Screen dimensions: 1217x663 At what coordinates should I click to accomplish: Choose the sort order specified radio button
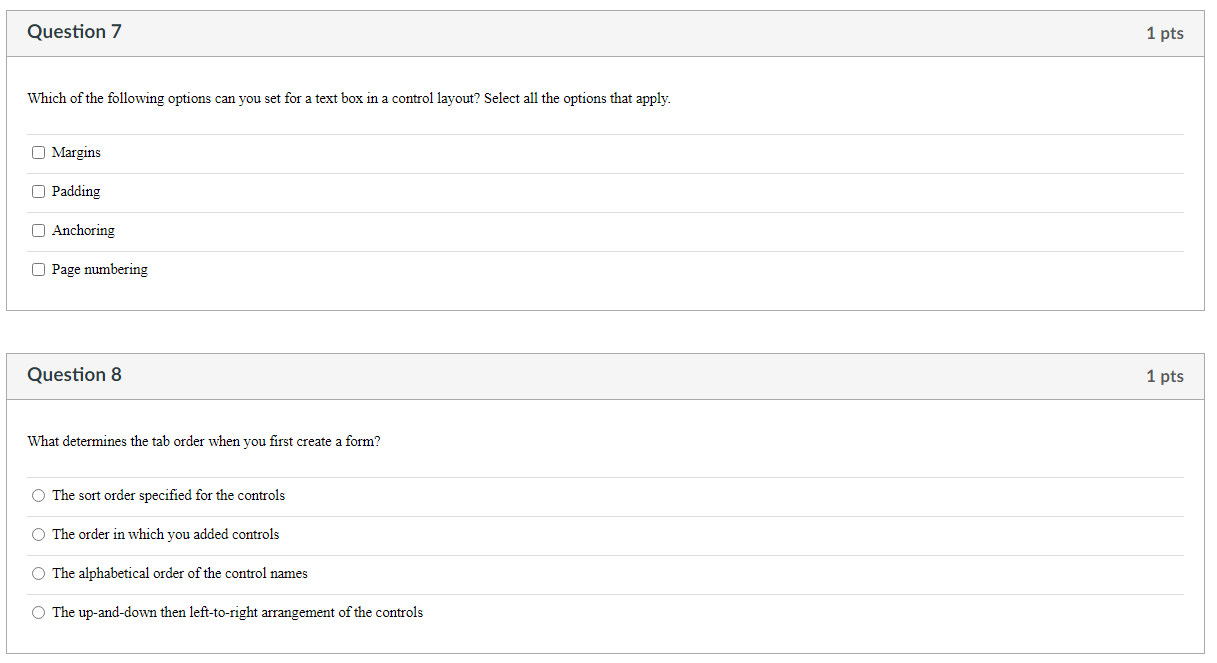pyautogui.click(x=38, y=496)
